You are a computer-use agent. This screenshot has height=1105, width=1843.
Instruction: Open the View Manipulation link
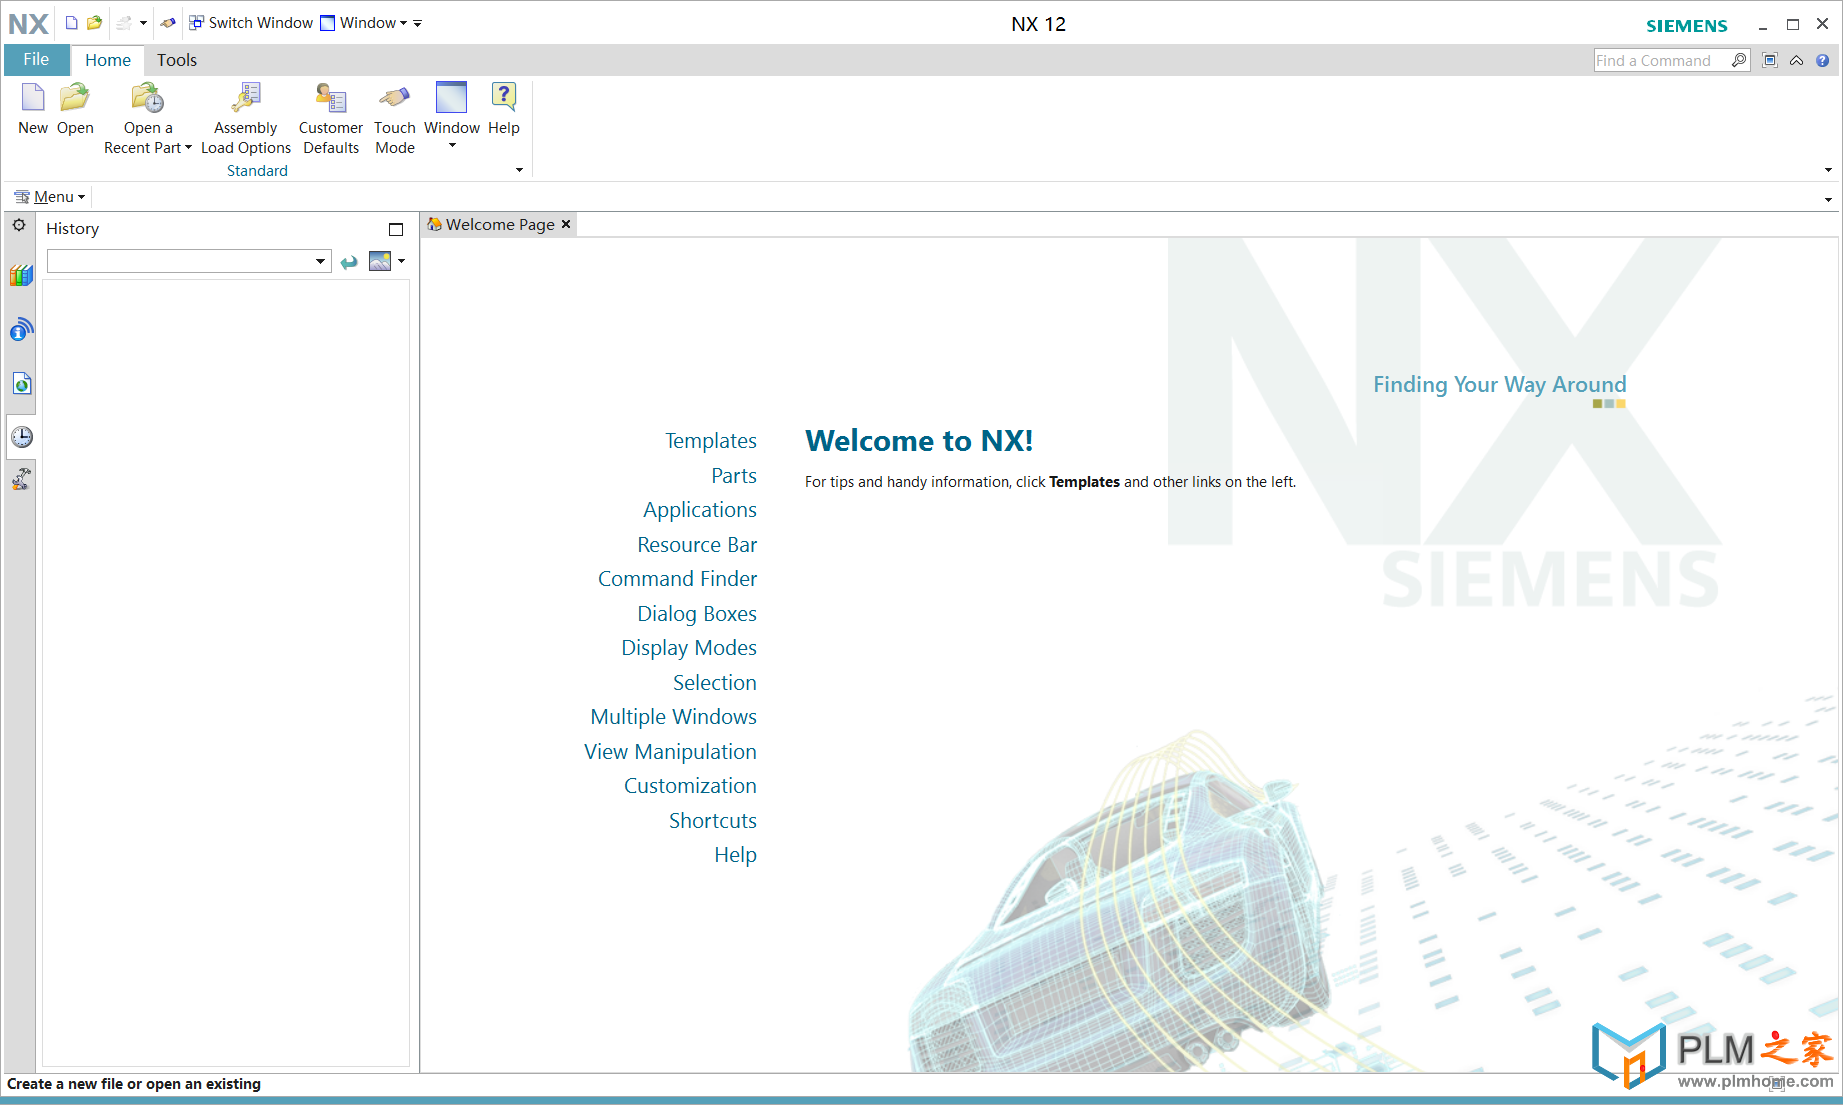(670, 752)
